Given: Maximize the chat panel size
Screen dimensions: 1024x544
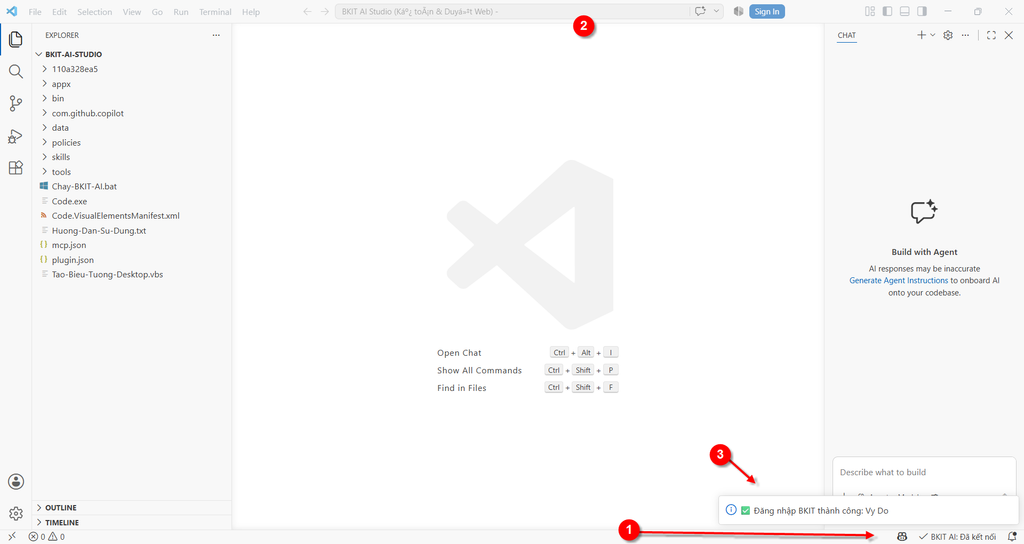Looking at the screenshot, I should coord(991,35).
